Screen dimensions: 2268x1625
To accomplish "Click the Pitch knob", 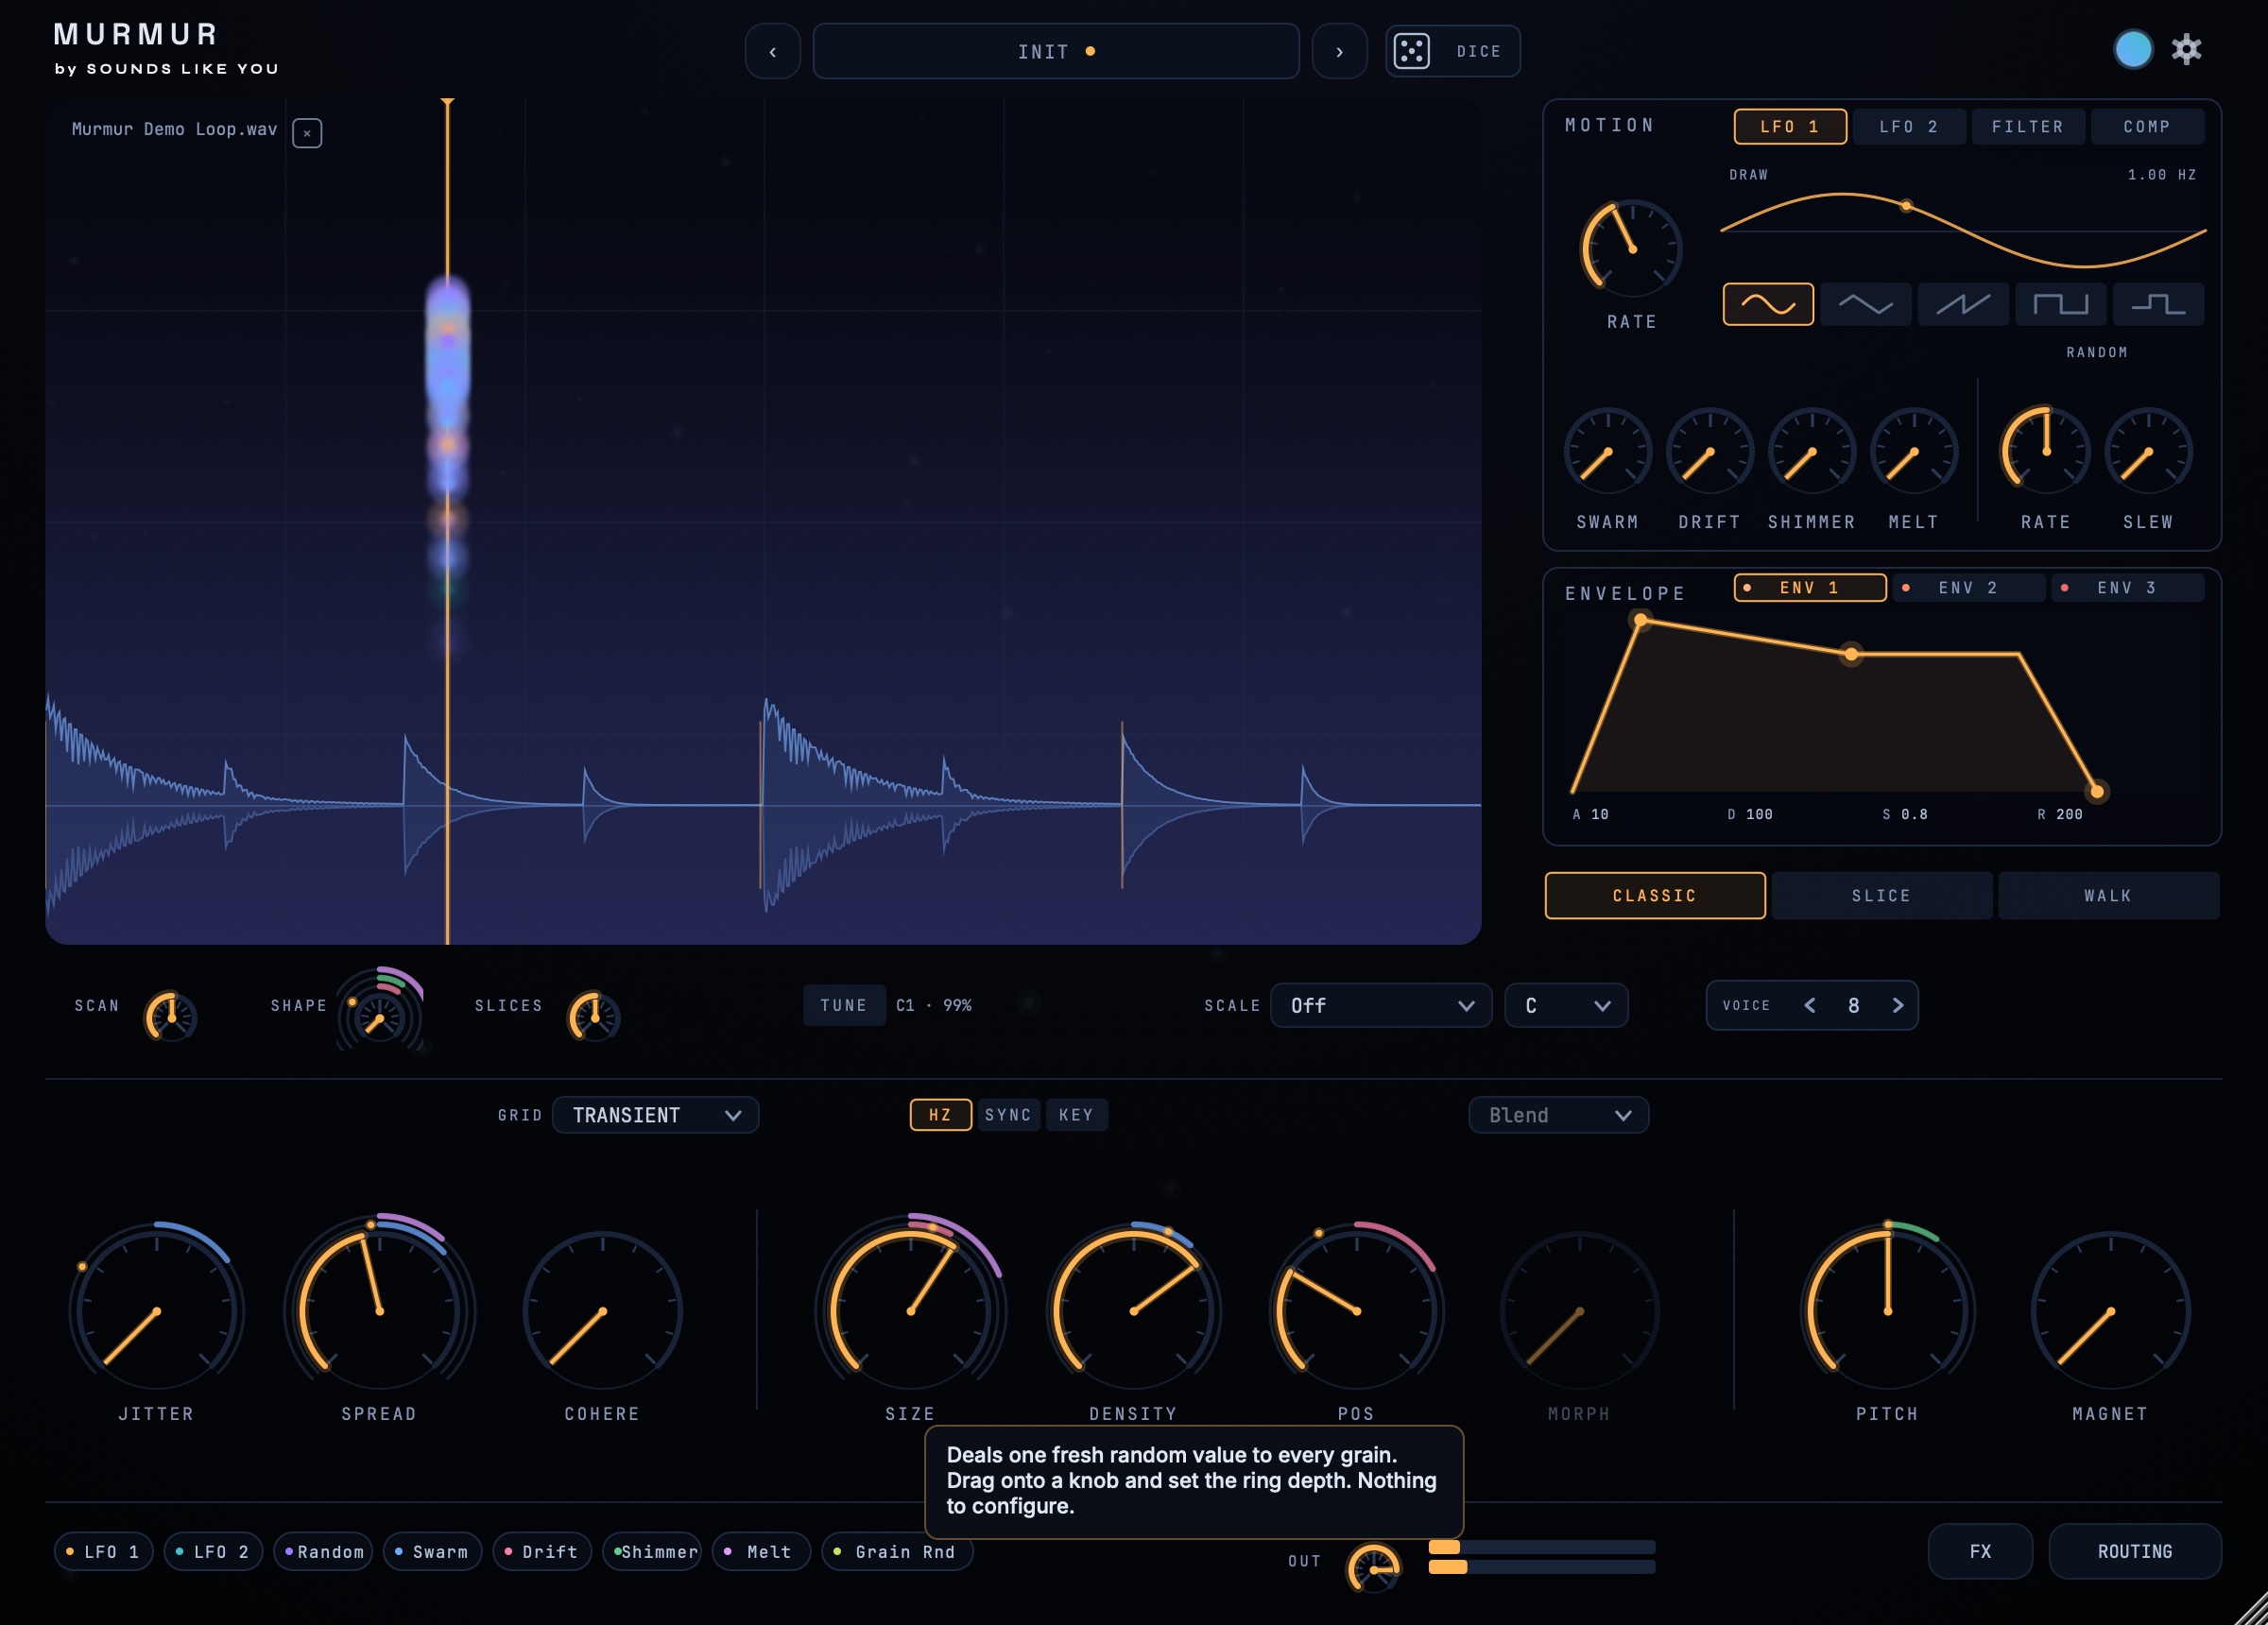I will click(x=1887, y=1310).
